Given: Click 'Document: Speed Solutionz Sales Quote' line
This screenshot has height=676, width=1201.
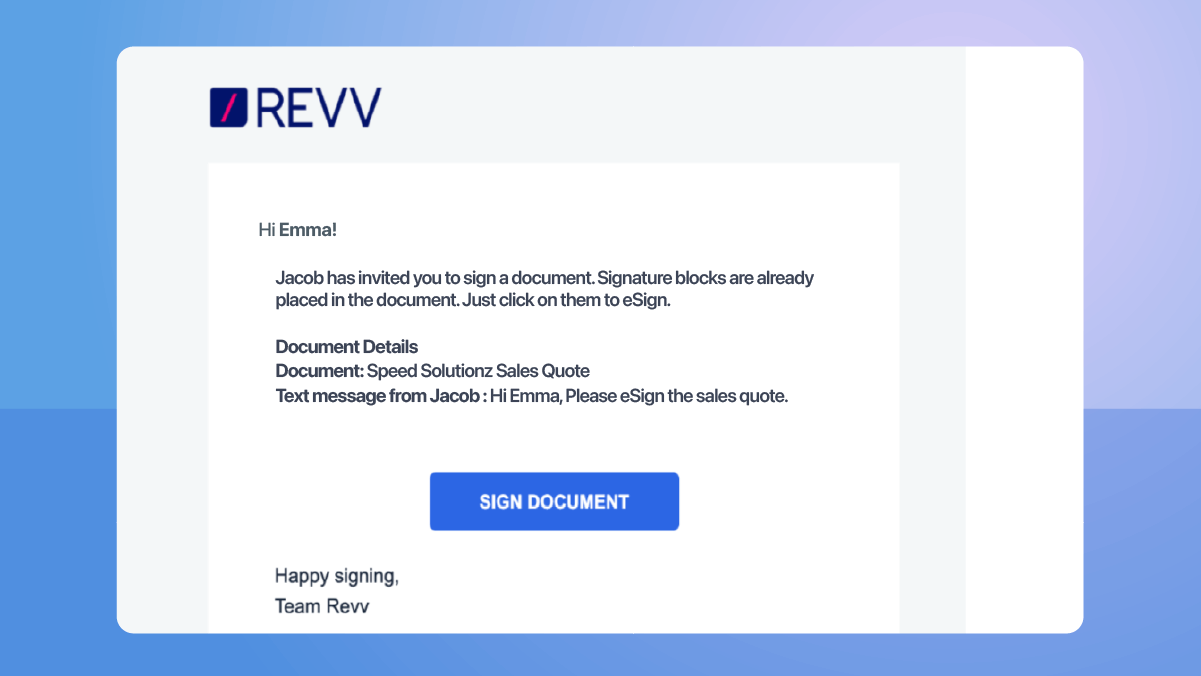Looking at the screenshot, I should [433, 371].
